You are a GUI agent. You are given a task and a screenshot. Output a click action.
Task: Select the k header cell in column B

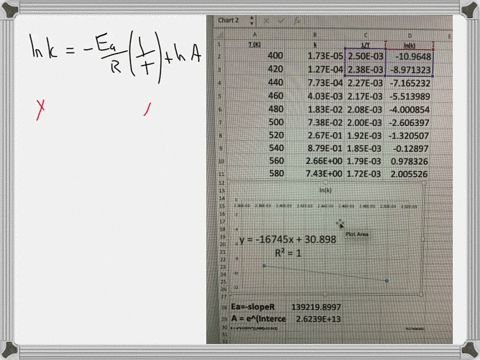tap(315, 45)
